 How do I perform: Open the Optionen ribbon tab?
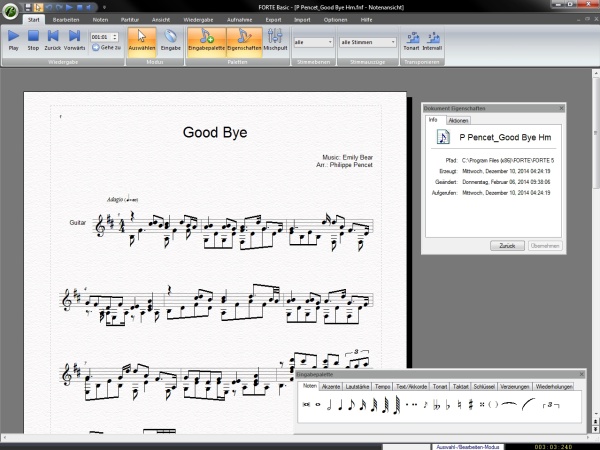(x=335, y=20)
